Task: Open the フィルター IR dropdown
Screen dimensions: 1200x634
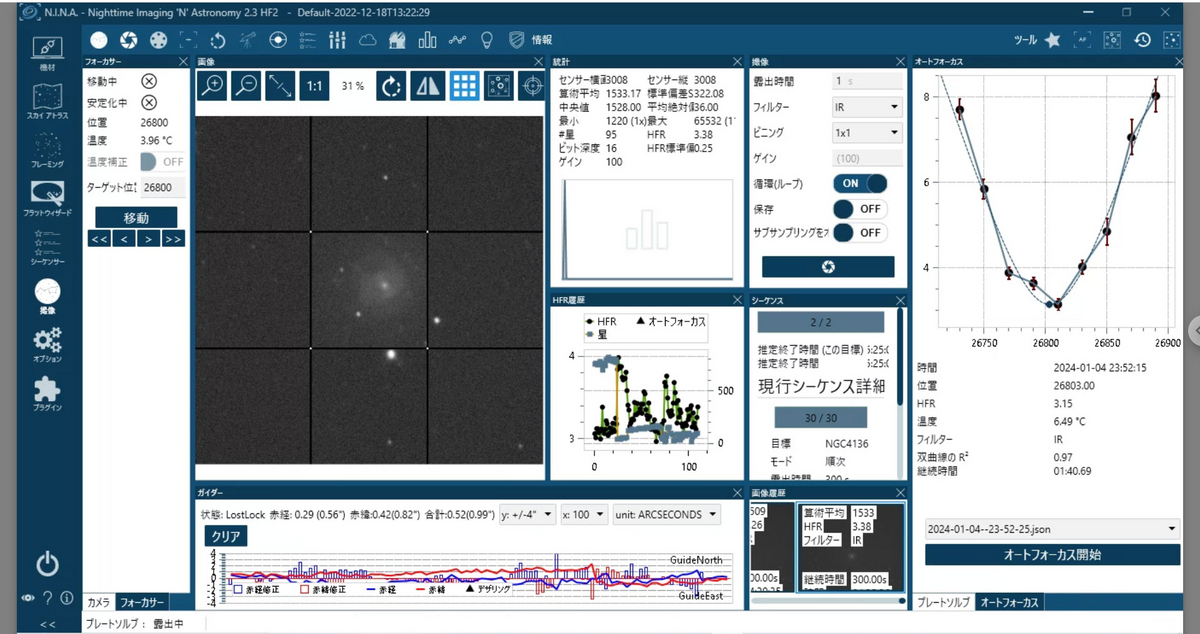Action: pyautogui.click(x=867, y=106)
